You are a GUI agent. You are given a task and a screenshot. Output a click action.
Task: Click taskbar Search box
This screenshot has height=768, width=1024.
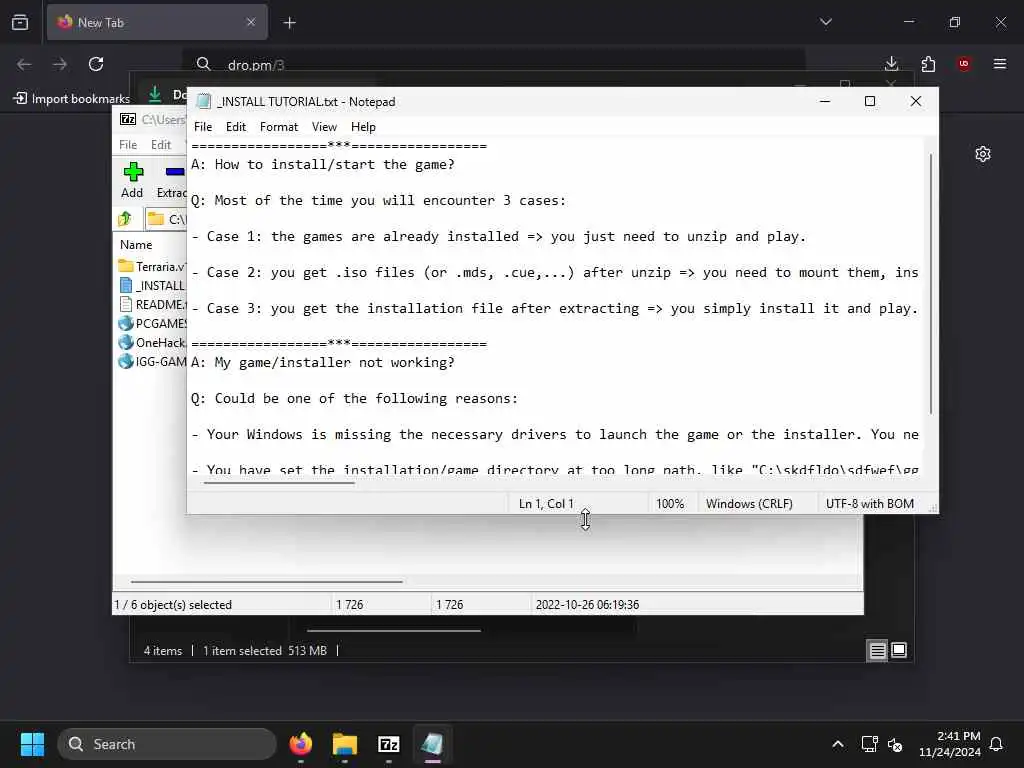tap(167, 744)
